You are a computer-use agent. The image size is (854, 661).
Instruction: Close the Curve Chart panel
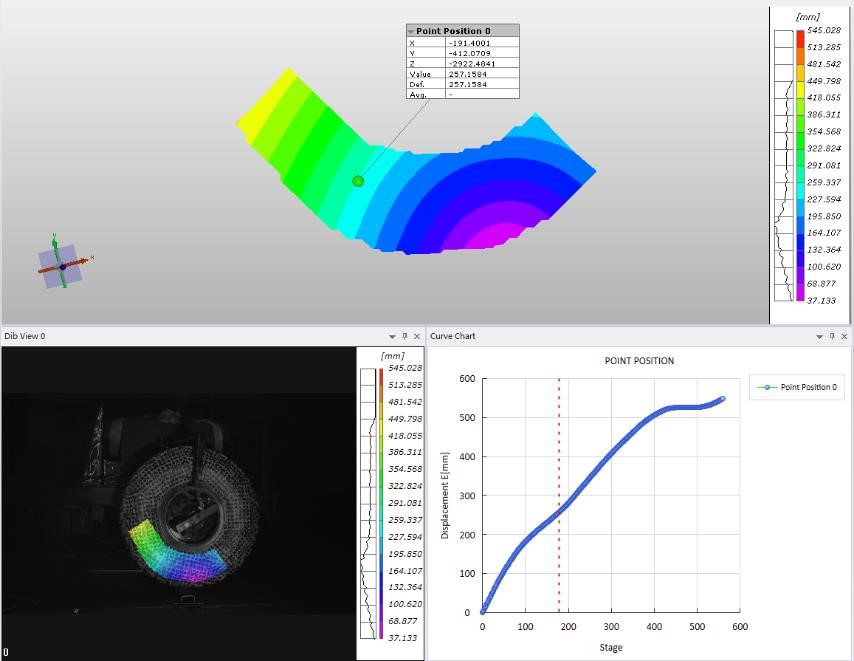pyautogui.click(x=845, y=337)
